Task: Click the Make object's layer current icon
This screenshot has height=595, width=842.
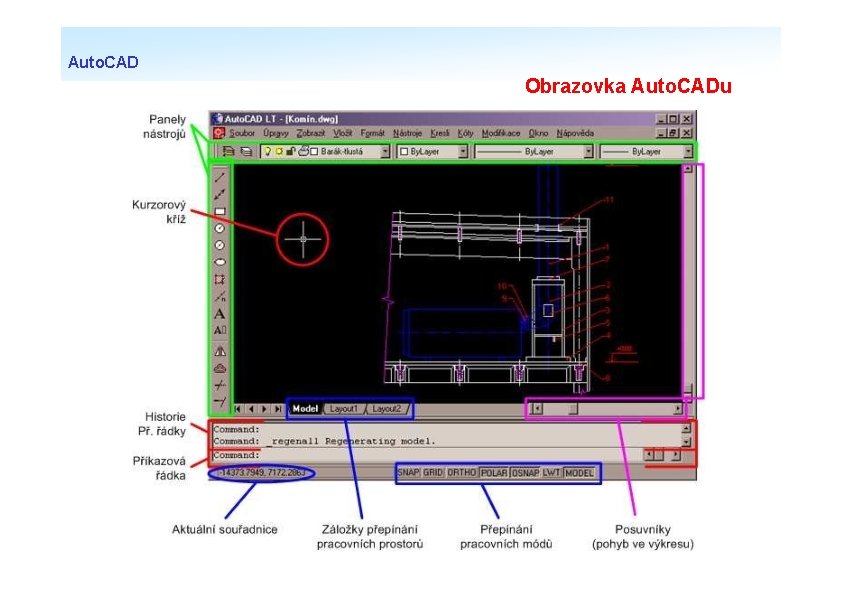Action: 246,152
